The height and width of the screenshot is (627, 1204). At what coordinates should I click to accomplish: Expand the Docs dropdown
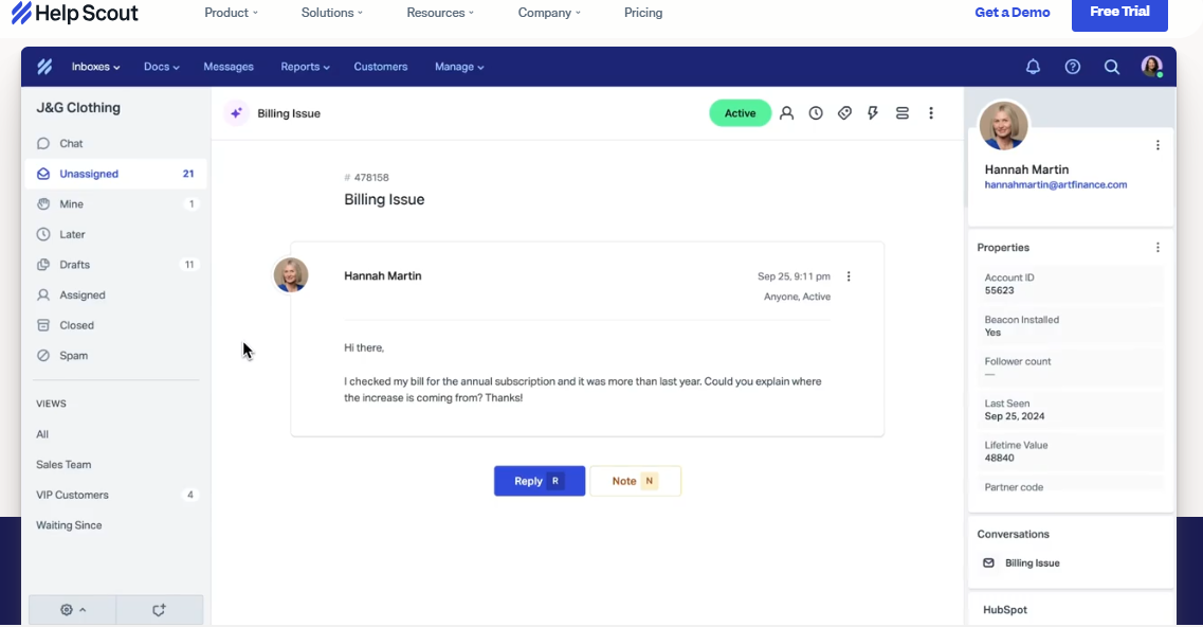tap(162, 67)
